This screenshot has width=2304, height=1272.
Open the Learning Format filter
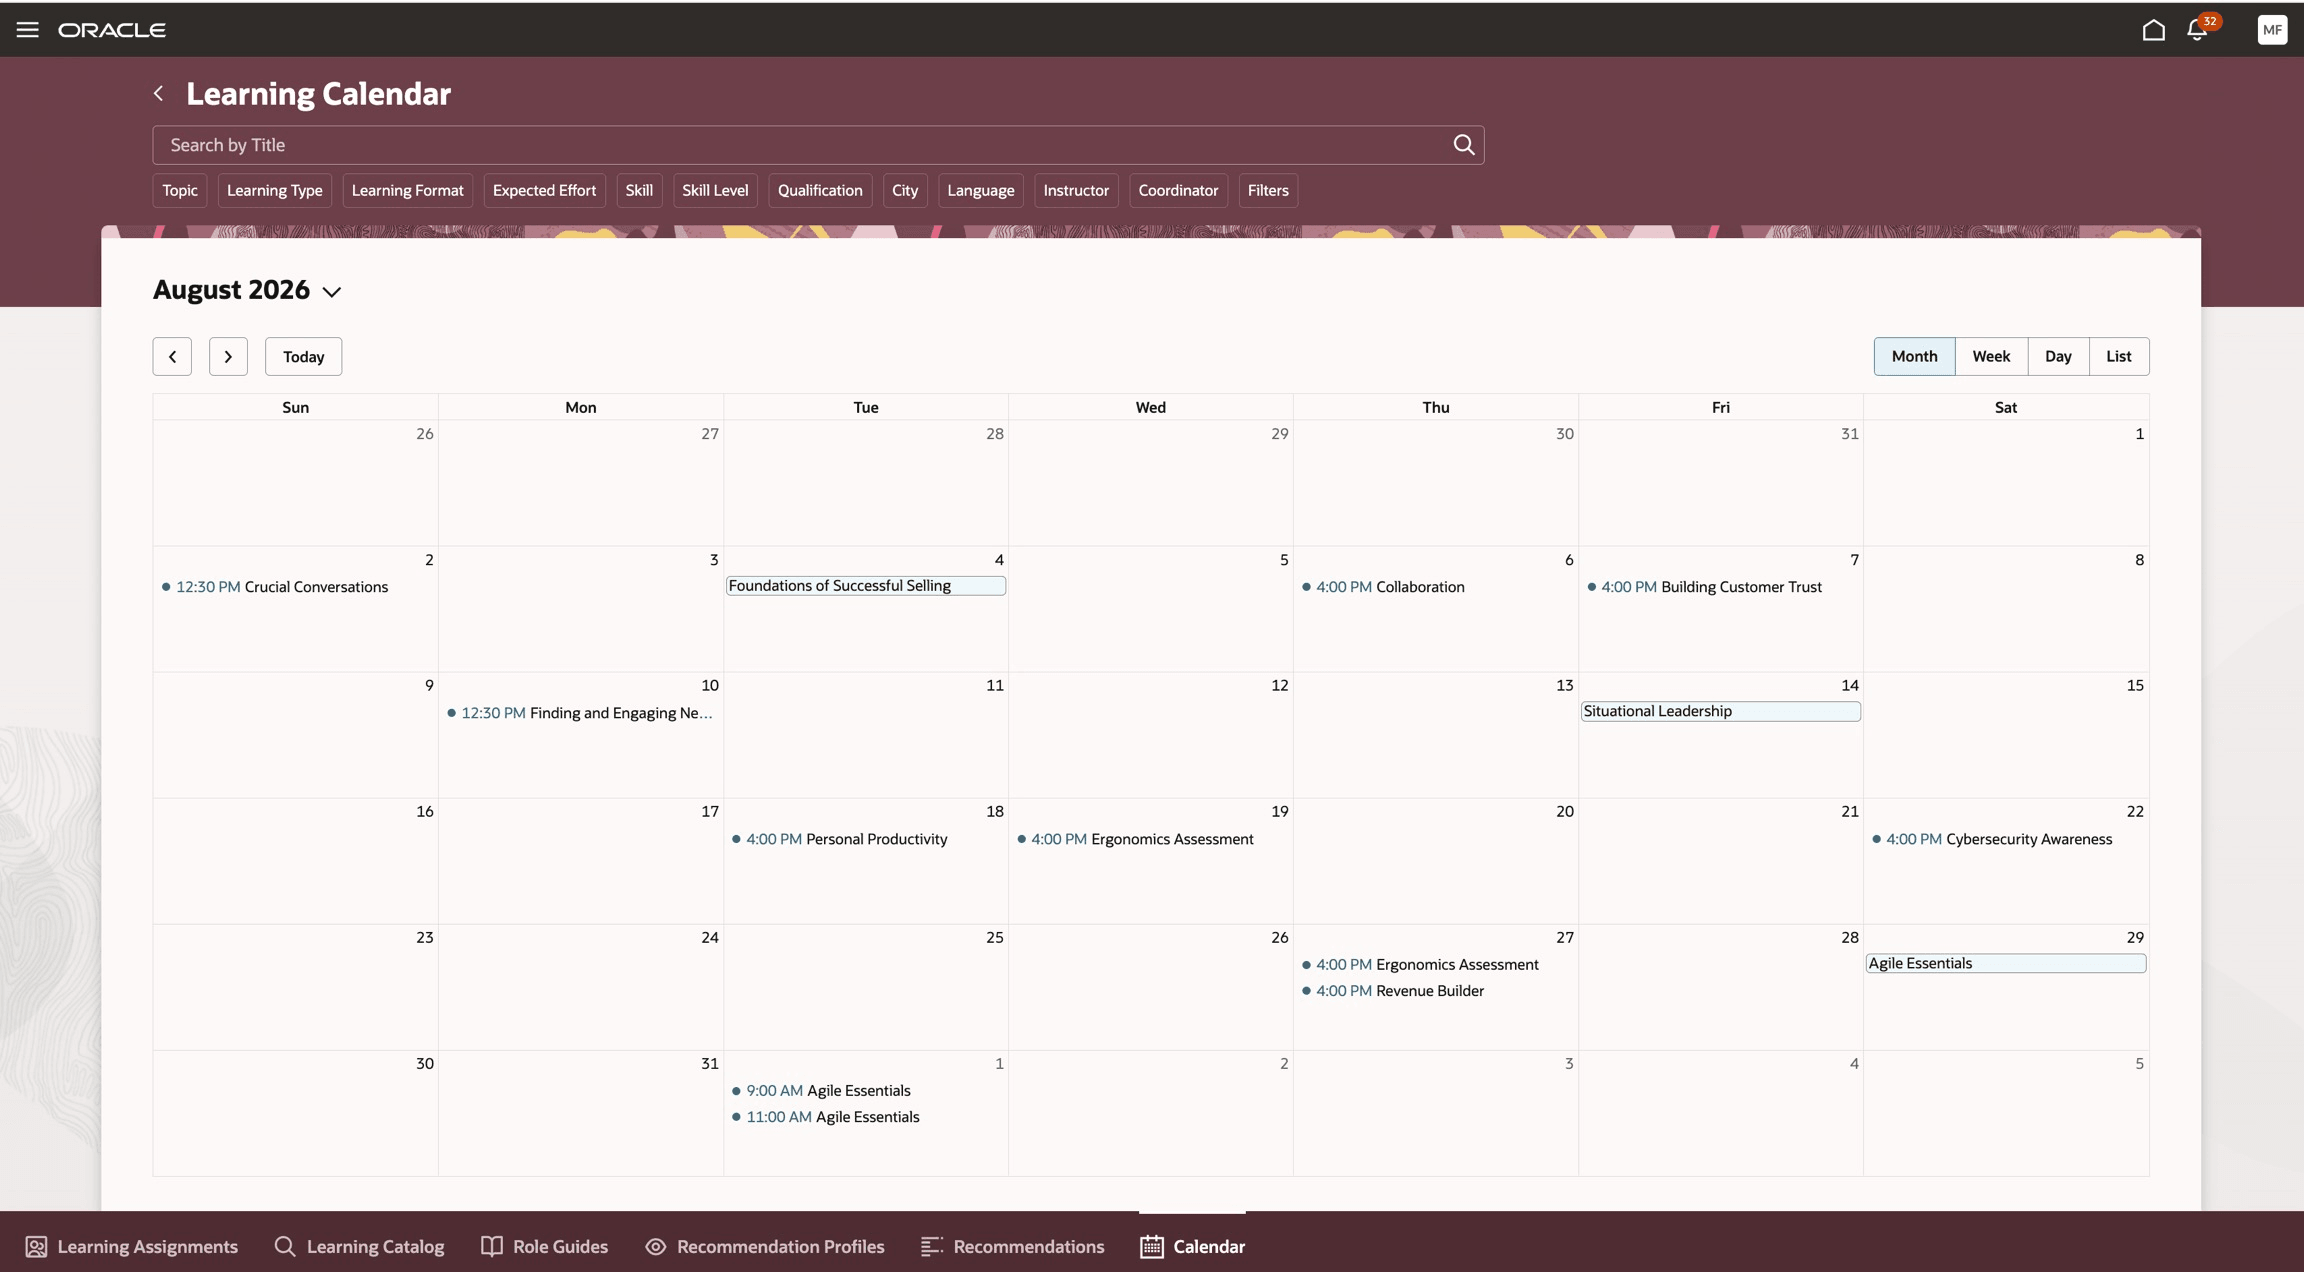coord(407,190)
